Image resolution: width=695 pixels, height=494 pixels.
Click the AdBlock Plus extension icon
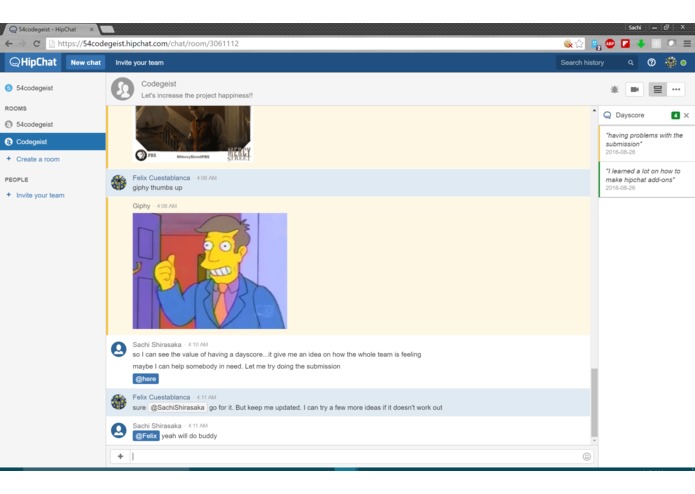(x=610, y=43)
